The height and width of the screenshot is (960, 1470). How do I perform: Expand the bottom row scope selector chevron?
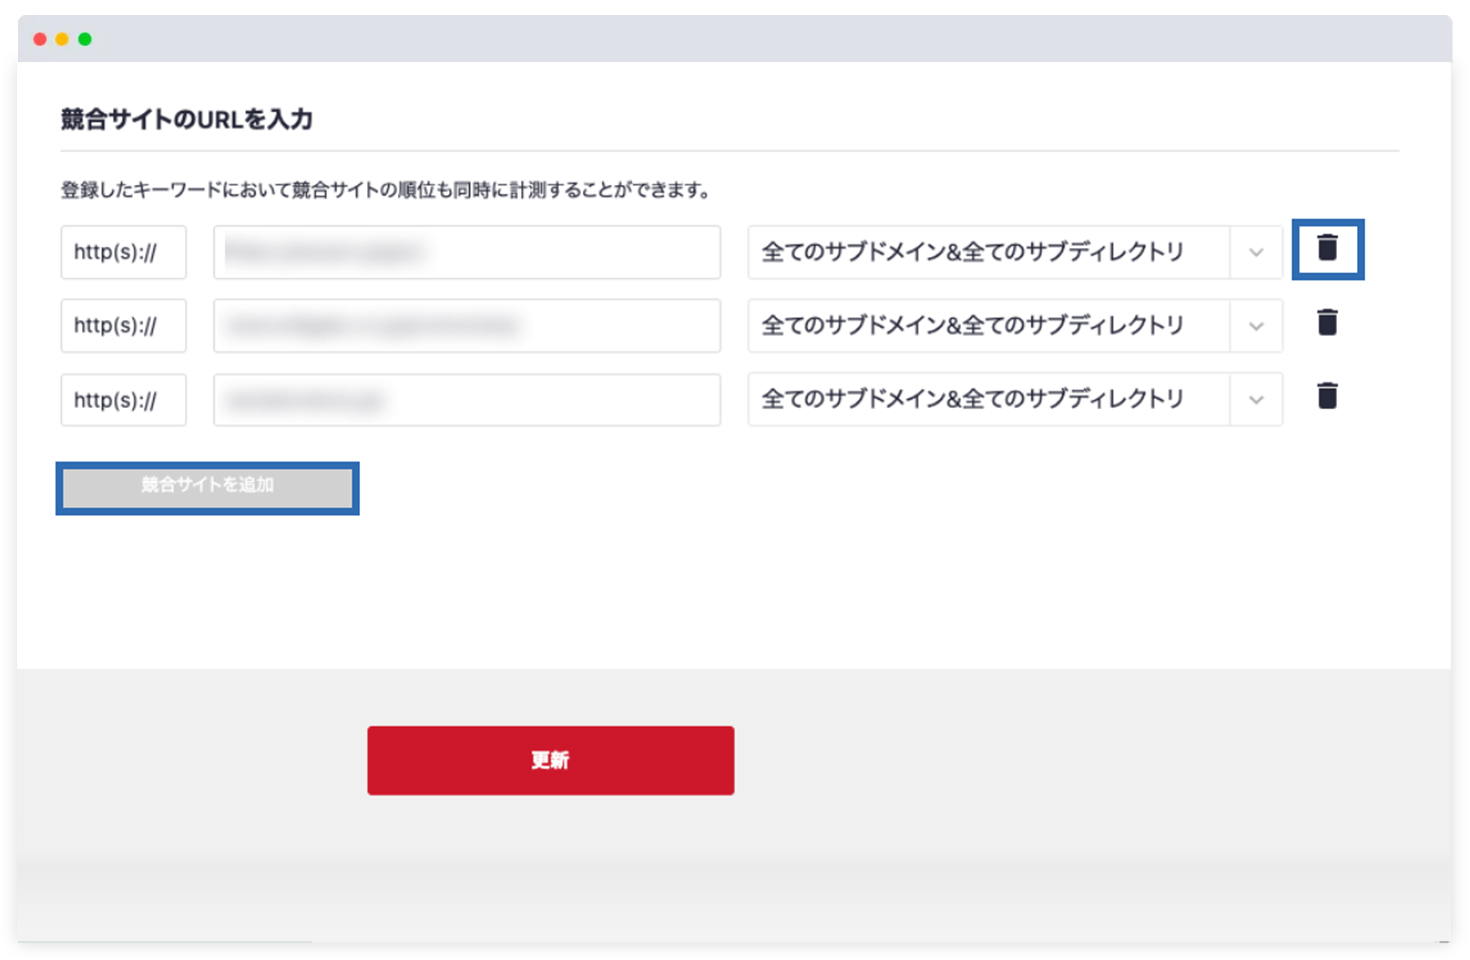click(1255, 399)
